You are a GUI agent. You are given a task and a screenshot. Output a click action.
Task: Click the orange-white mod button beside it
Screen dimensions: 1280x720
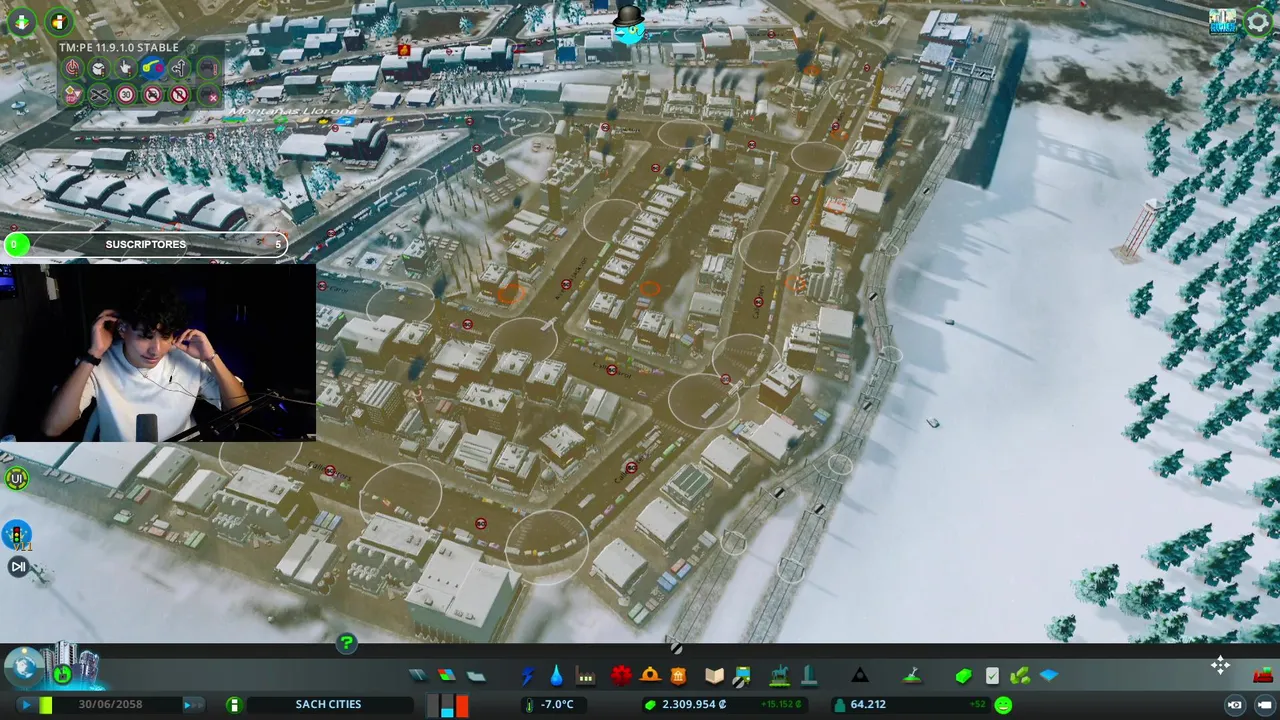60,22
